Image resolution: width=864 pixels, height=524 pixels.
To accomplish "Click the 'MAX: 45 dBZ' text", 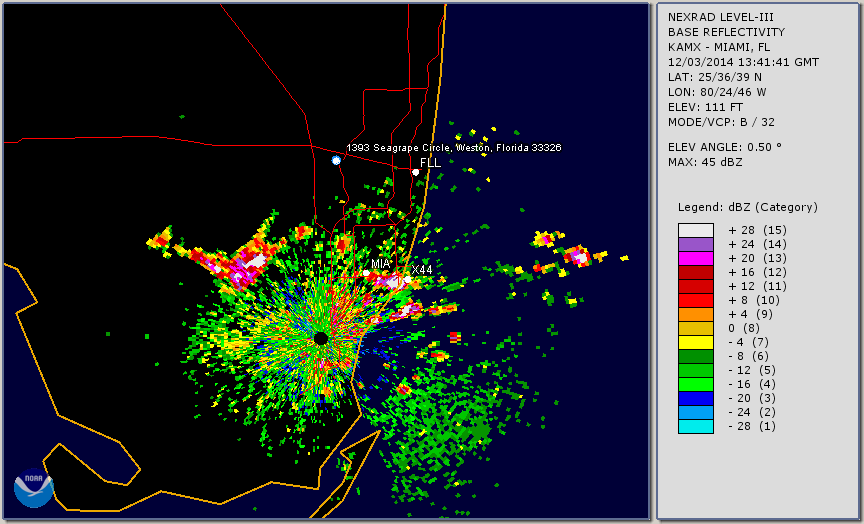I will (705, 163).
